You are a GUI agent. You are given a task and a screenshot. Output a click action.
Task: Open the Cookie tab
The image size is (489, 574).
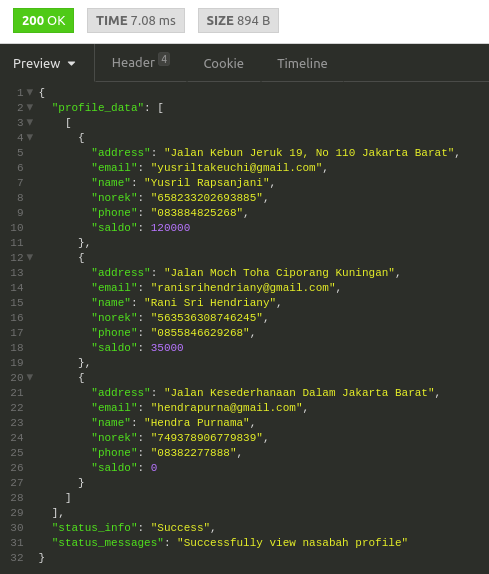click(x=223, y=63)
